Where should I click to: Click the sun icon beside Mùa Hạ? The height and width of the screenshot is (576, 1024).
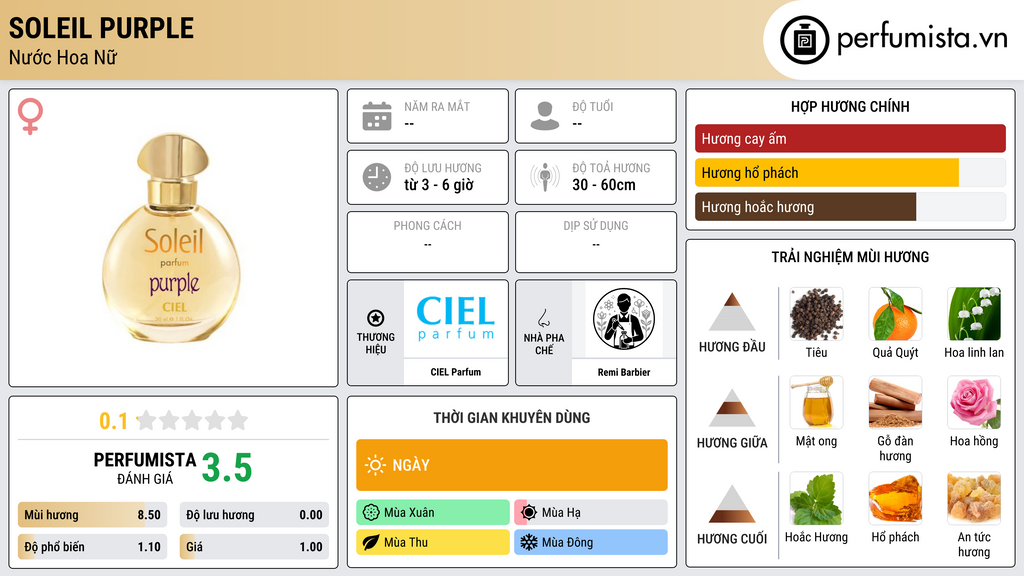click(529, 513)
